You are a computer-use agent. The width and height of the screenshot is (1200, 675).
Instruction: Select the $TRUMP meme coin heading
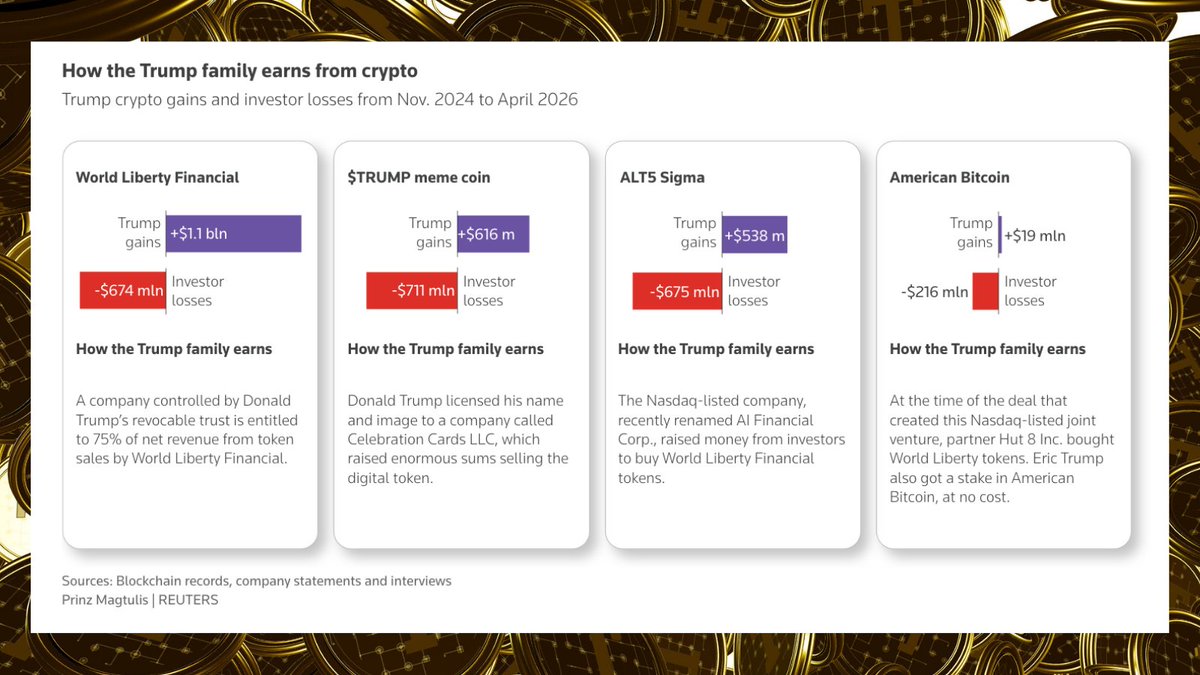point(419,177)
